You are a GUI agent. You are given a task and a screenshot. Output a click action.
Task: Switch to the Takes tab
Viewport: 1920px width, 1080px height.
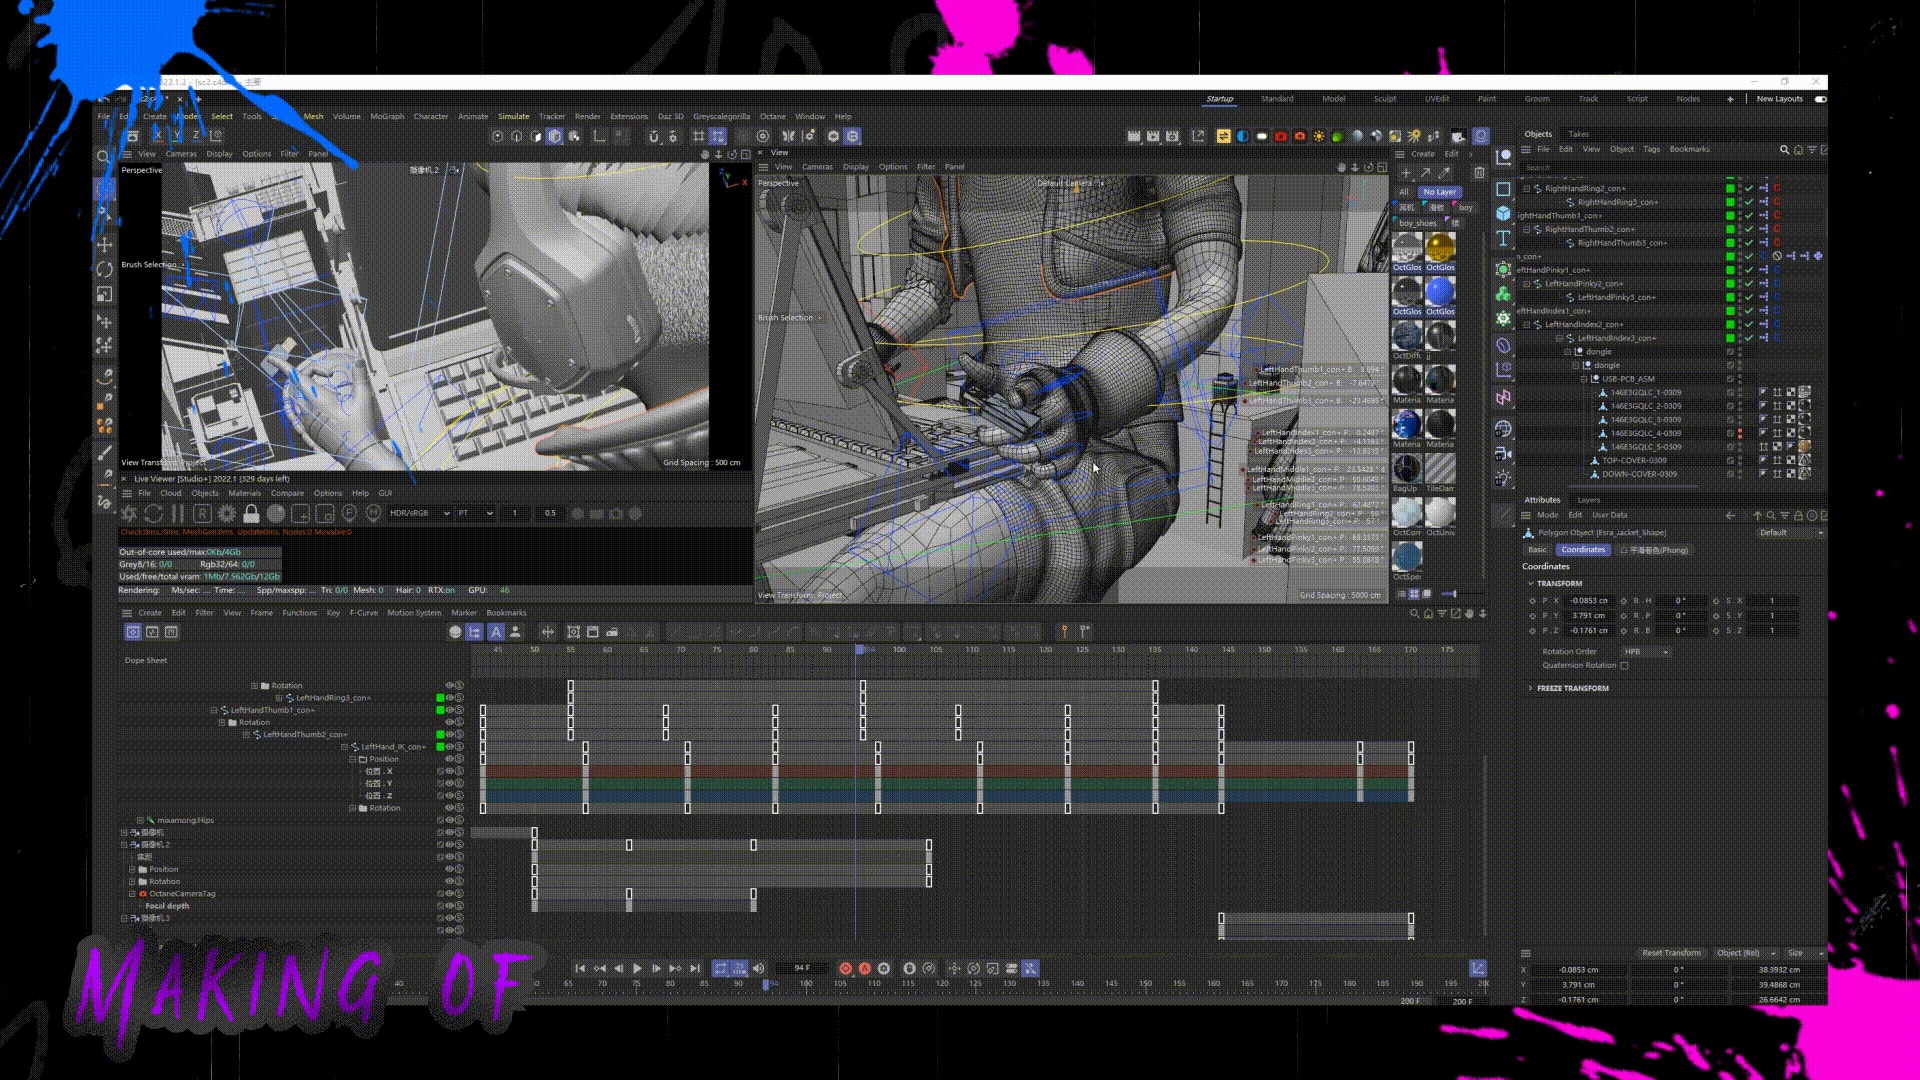coord(1578,134)
